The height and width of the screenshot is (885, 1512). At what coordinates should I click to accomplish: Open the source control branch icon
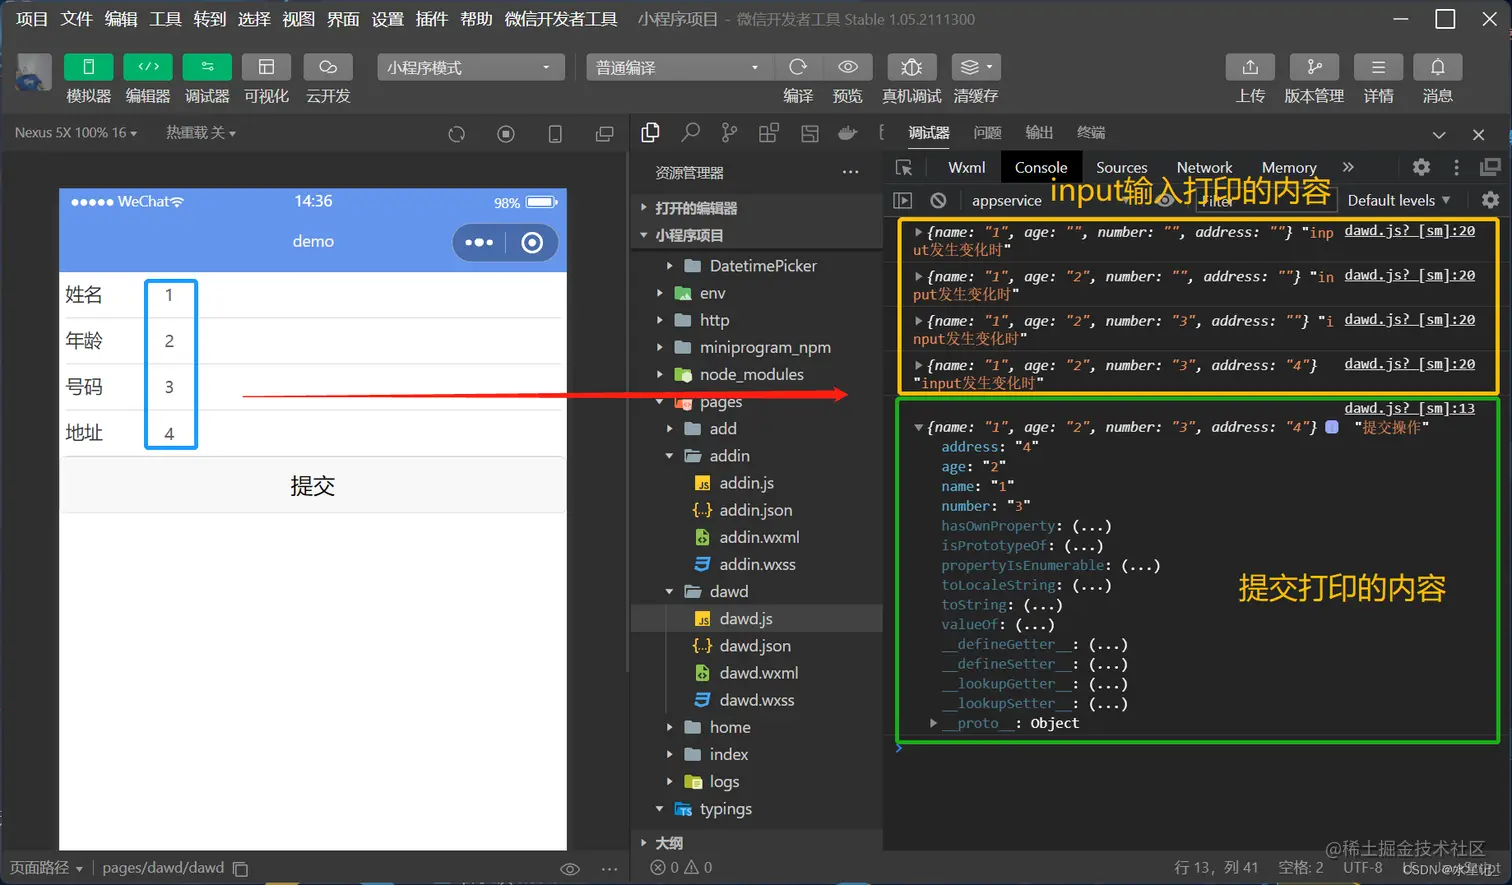coord(730,133)
